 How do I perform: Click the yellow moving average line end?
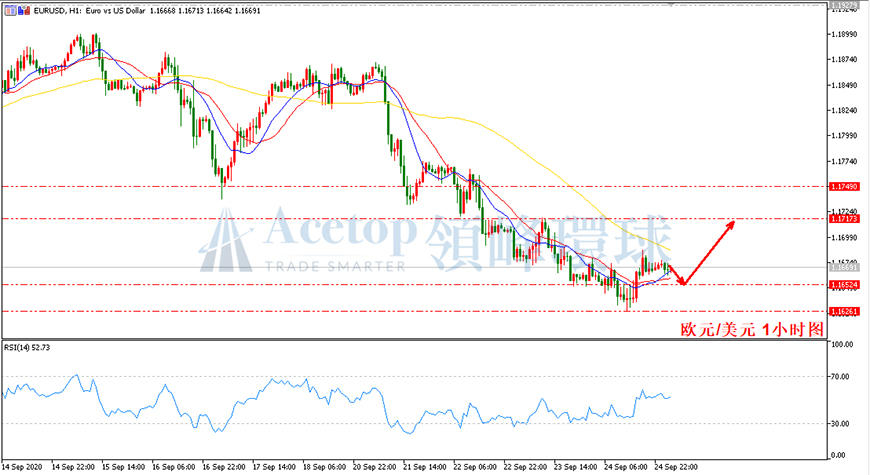click(669, 249)
